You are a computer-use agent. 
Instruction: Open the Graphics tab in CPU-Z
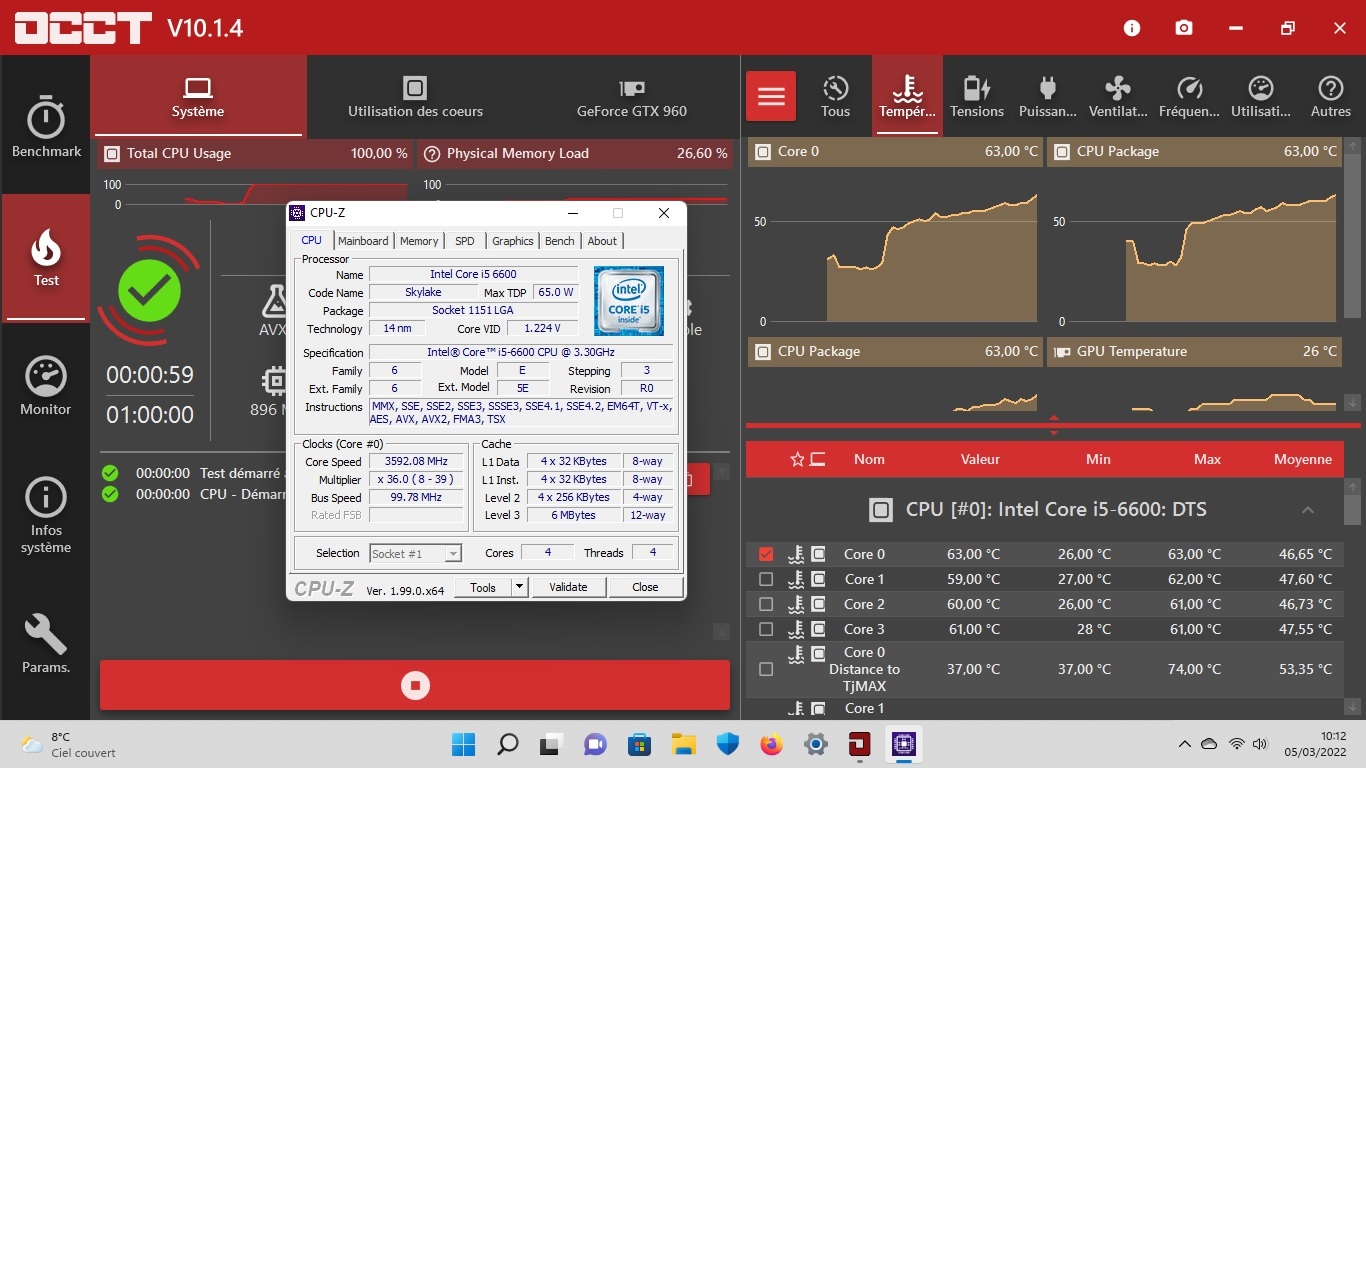point(513,241)
